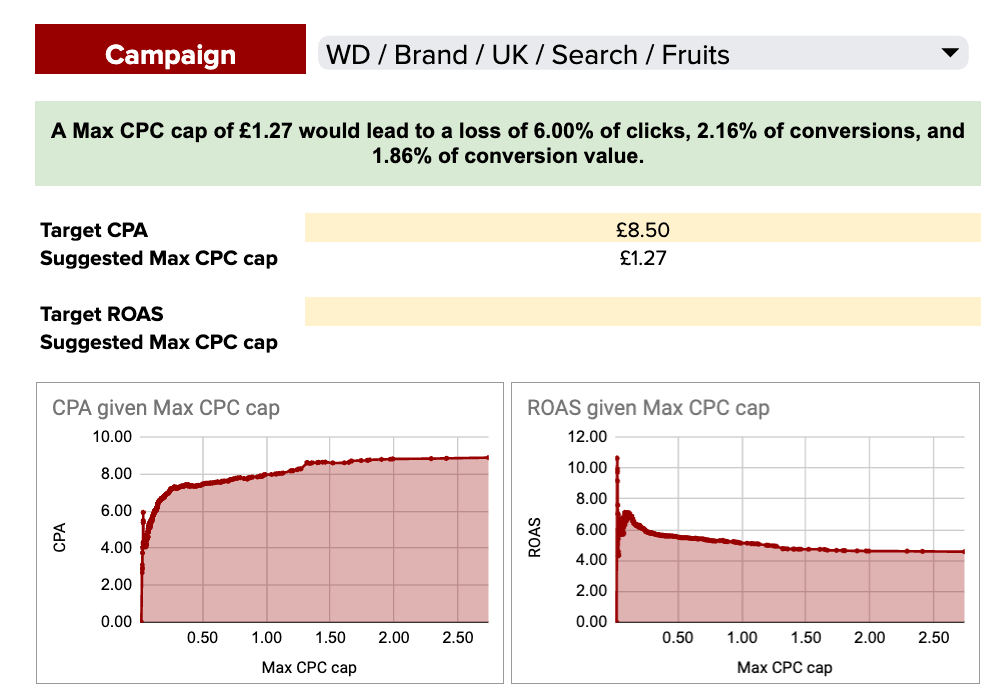Click the blank Suggested Max CPC cap for ROAS
The image size is (1008, 691).
640,342
